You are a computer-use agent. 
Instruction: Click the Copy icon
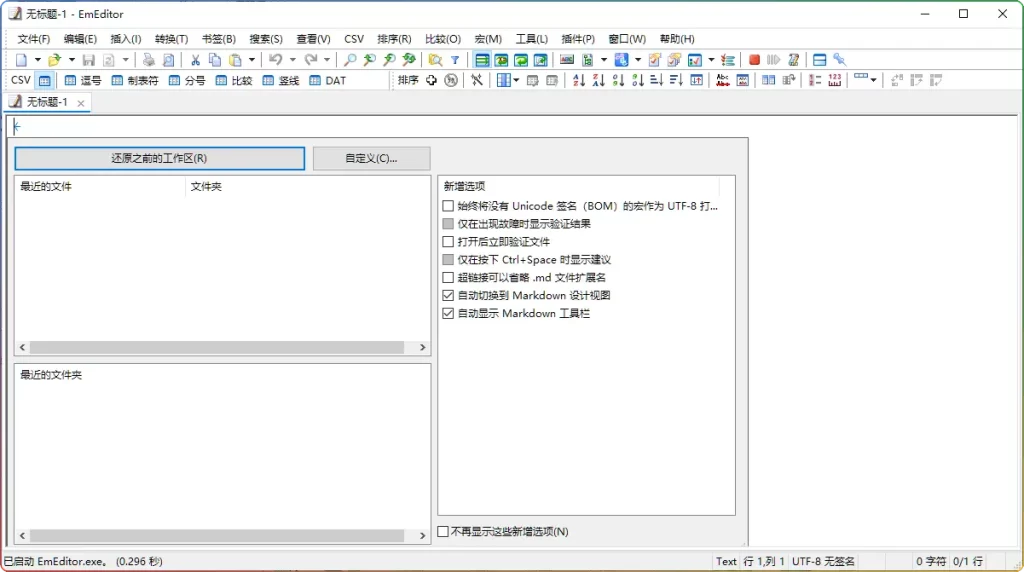pos(215,60)
